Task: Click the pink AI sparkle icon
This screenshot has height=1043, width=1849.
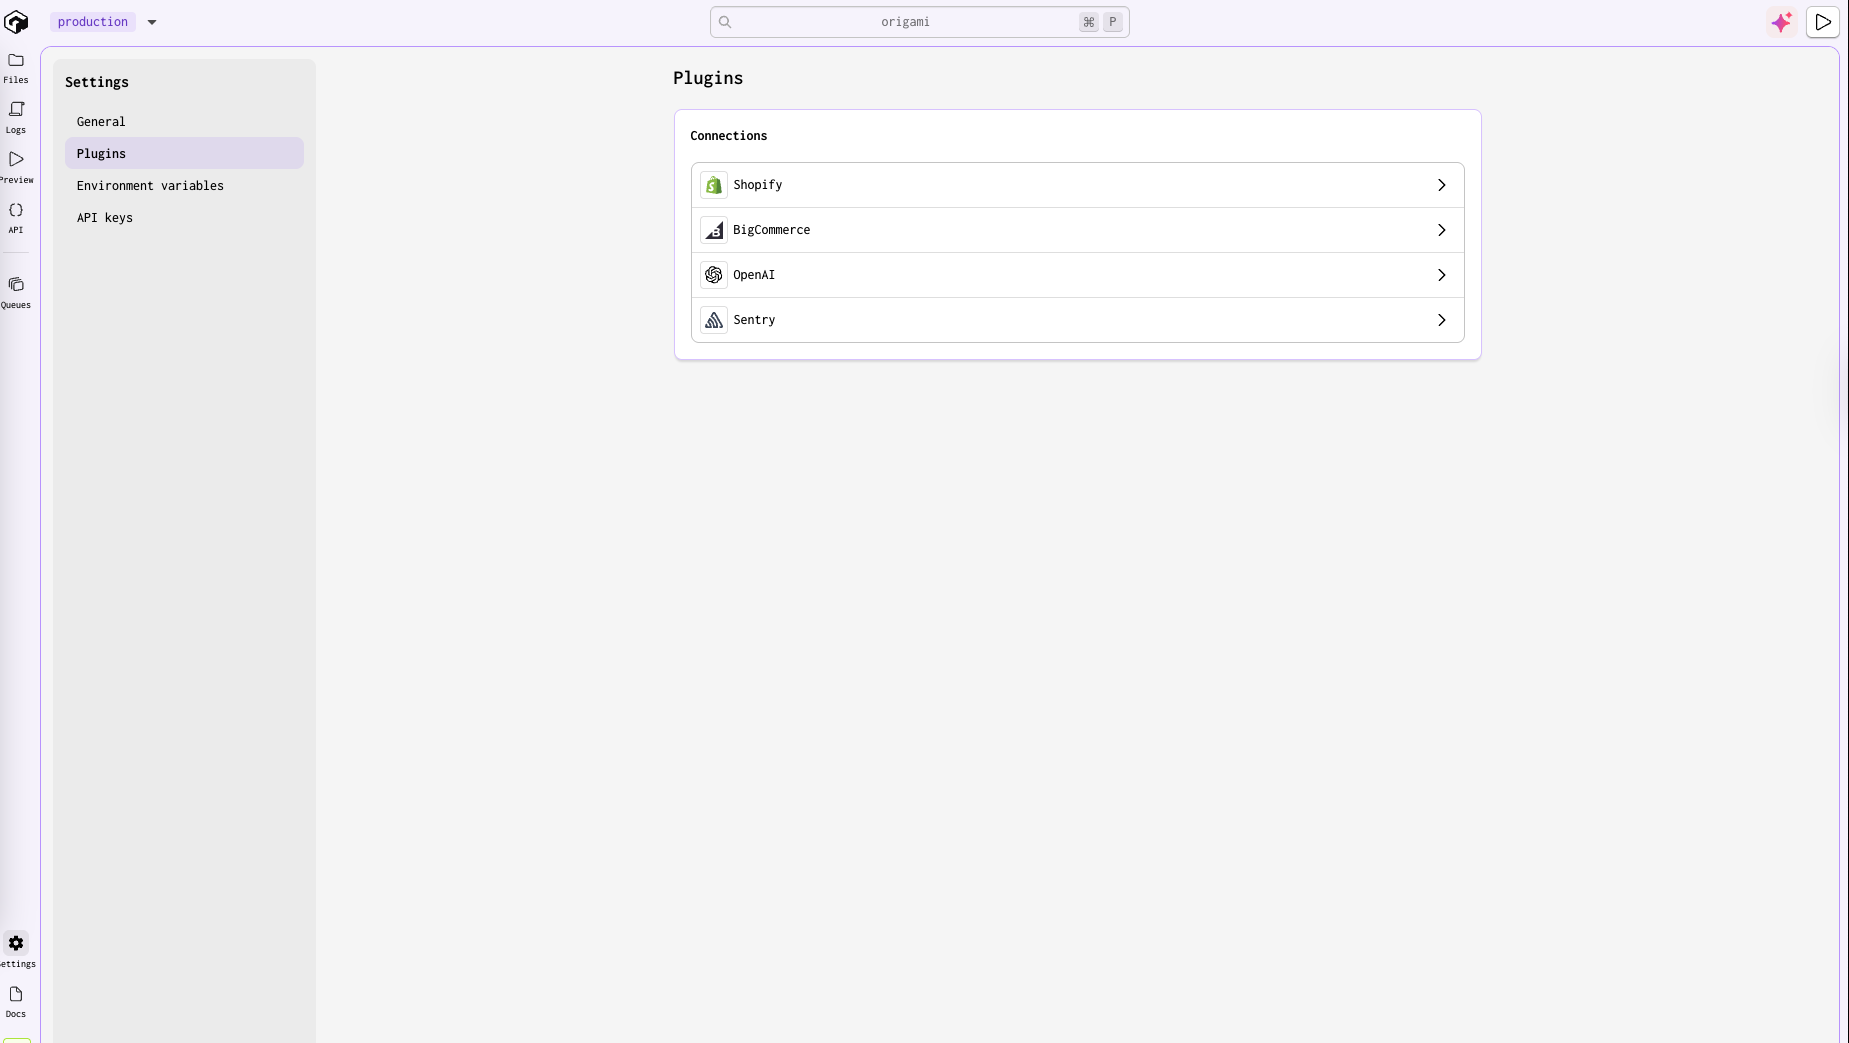Action: [1782, 22]
